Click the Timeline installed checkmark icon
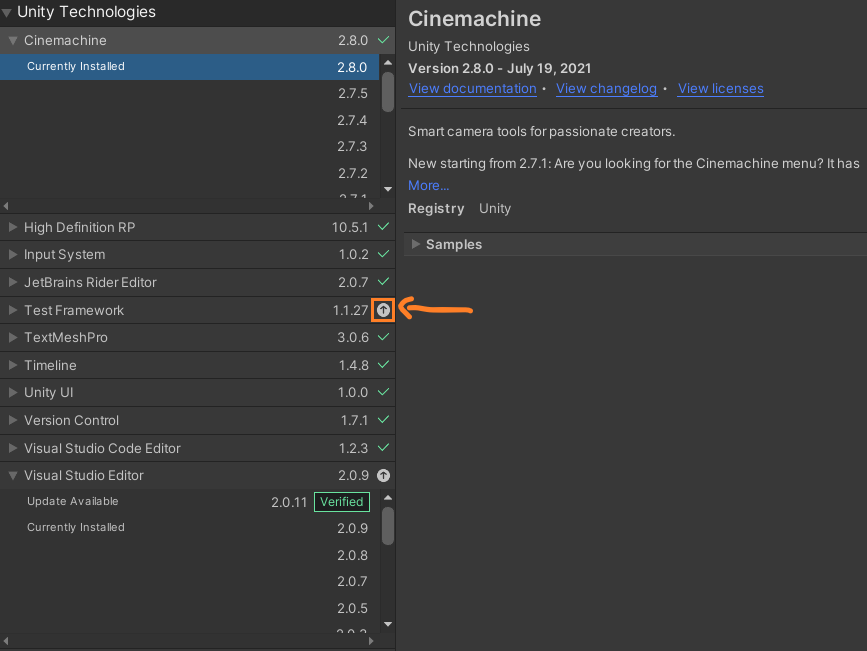Viewport: 867px width, 651px height. click(x=383, y=366)
